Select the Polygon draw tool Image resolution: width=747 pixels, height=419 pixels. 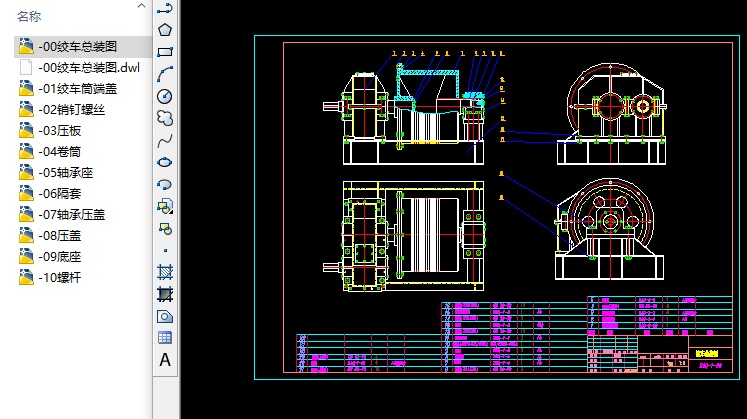point(165,30)
